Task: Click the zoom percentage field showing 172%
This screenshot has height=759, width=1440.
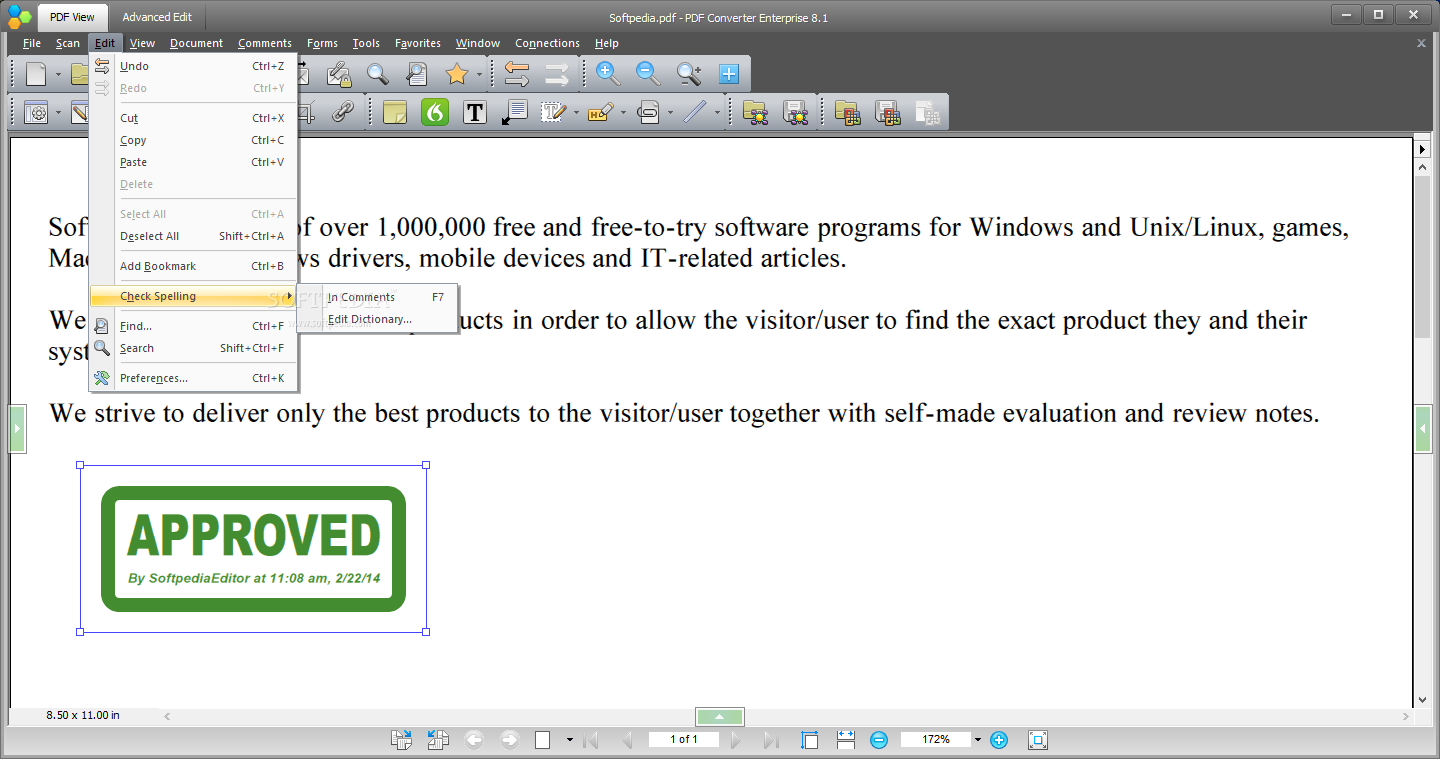Action: click(936, 740)
